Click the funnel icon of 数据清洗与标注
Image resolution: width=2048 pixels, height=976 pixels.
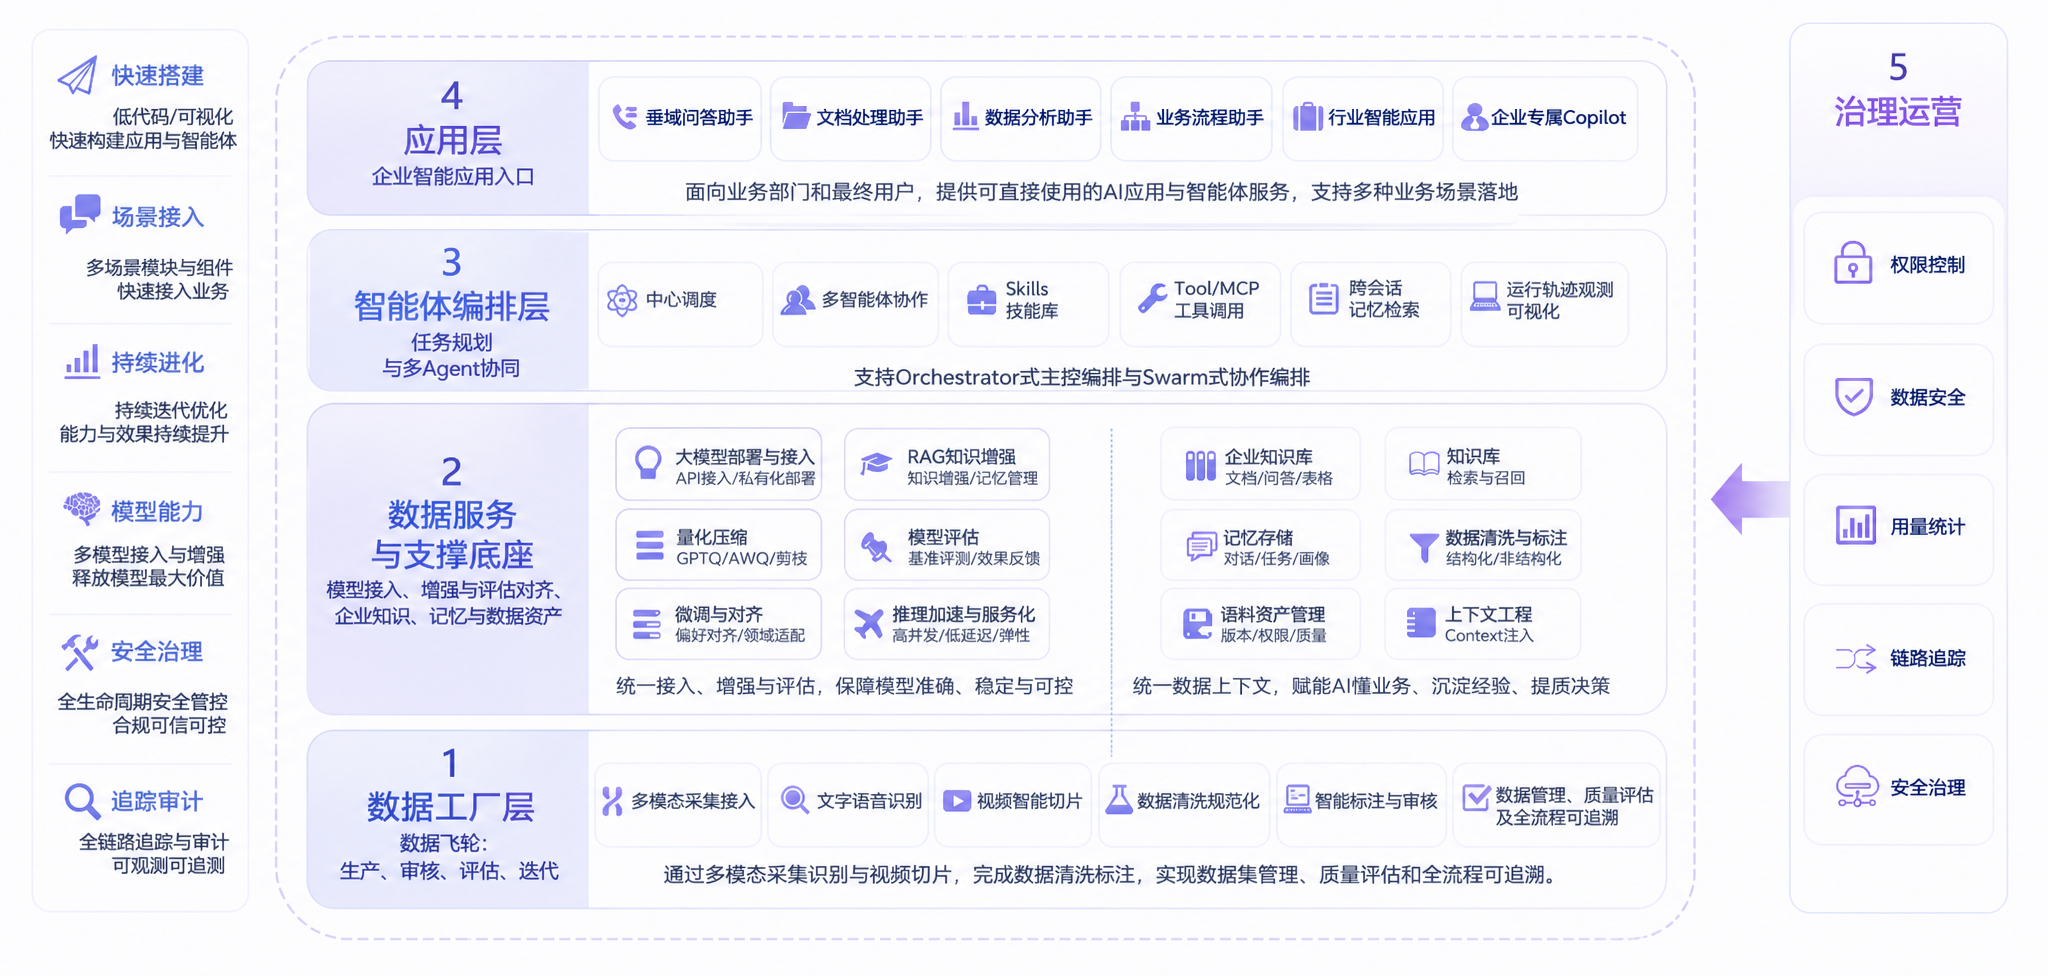coord(1423,547)
